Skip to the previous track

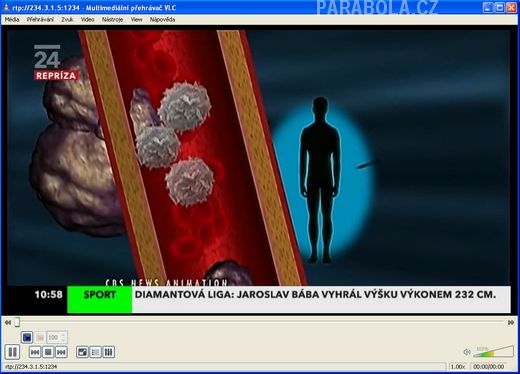35,352
